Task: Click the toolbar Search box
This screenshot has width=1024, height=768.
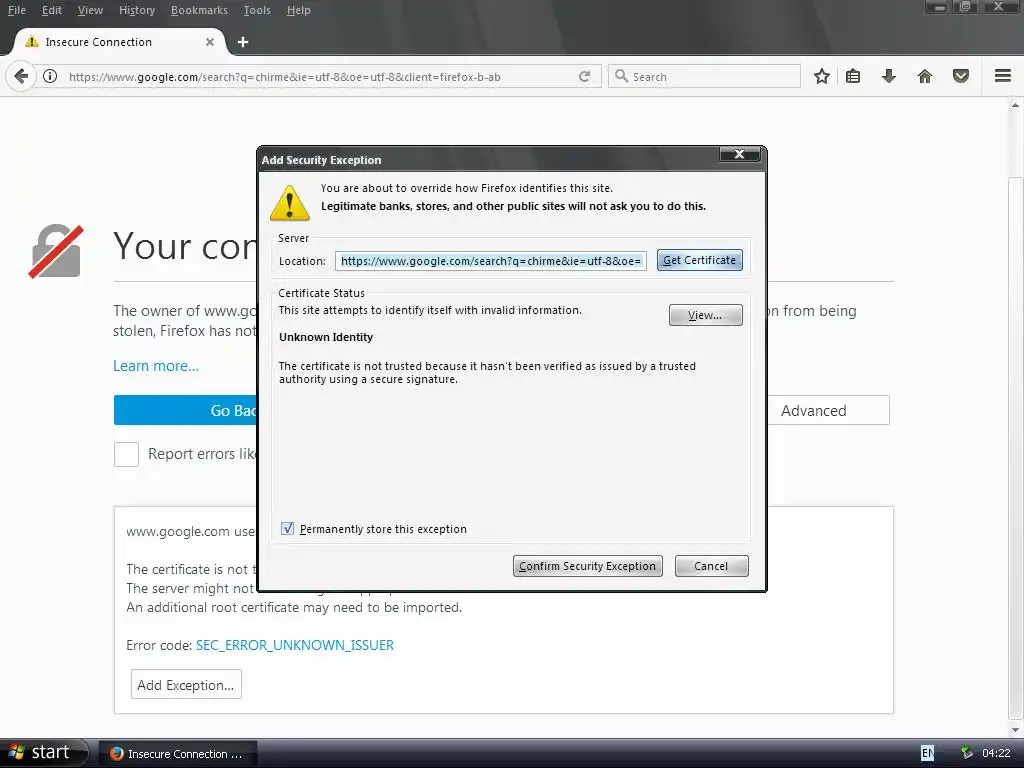Action: (705, 76)
